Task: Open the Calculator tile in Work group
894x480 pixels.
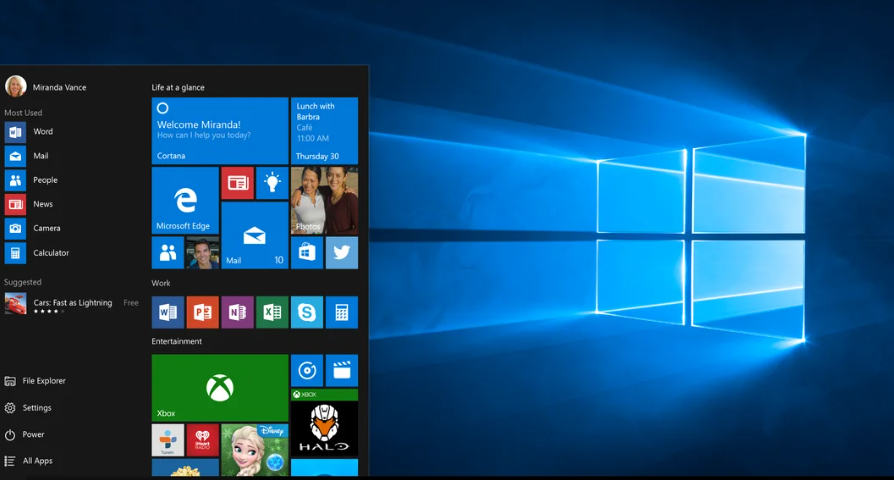Action: coord(342,312)
